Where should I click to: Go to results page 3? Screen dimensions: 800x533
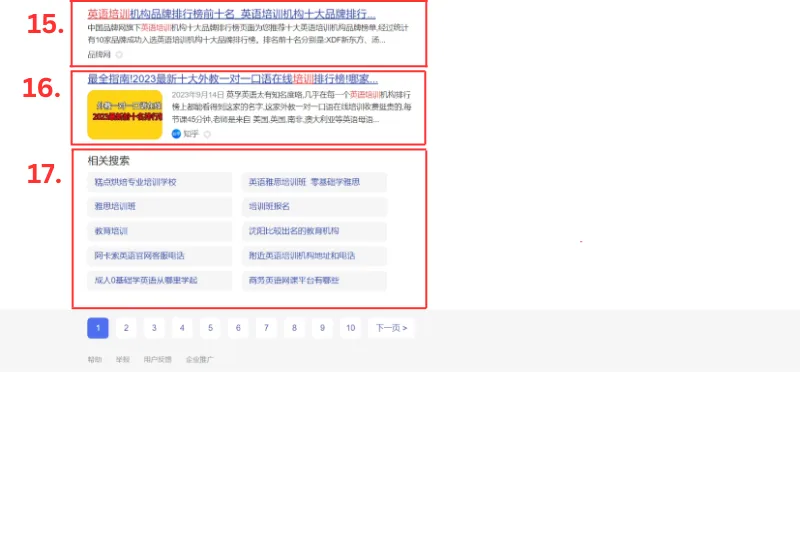[x=154, y=328]
